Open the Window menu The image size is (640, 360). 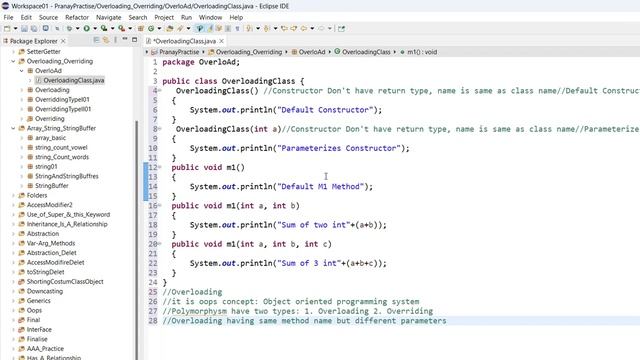(x=210, y=17)
